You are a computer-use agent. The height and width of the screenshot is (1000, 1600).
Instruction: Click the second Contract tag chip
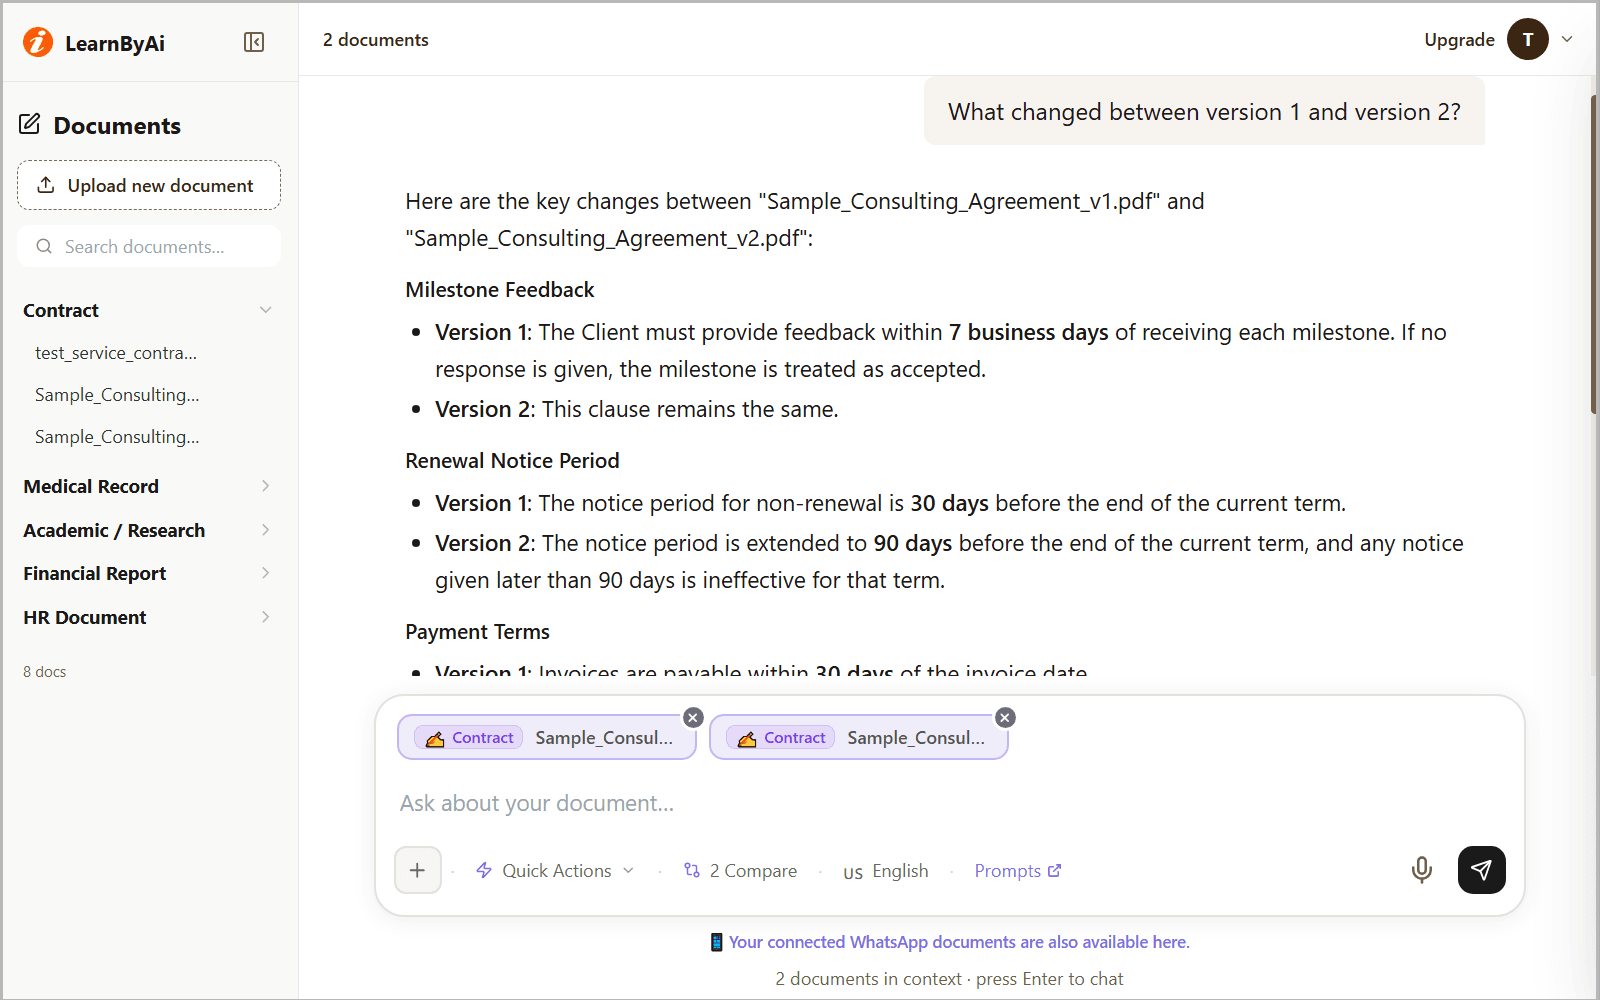tap(781, 738)
